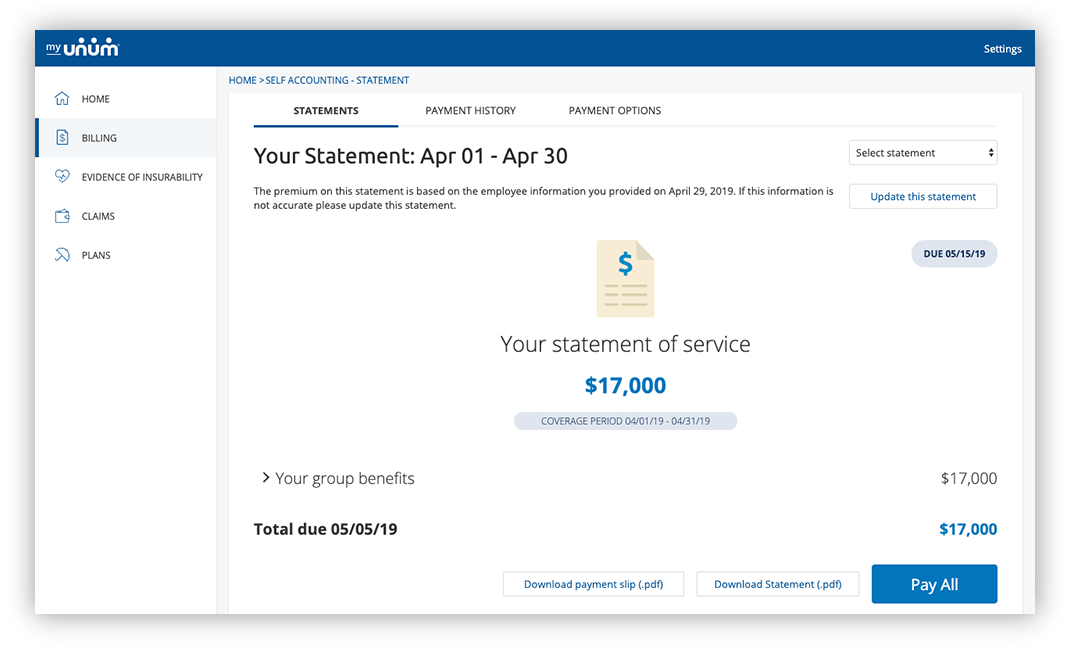Click HOME in the breadcrumb trail
The width and height of the screenshot is (1070, 650).
pyautogui.click(x=242, y=80)
